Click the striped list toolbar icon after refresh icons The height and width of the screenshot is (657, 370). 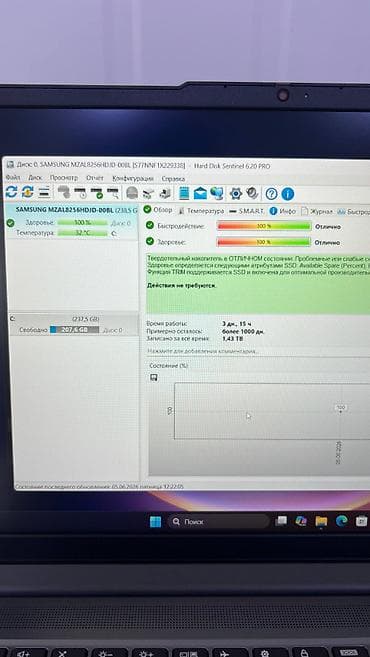tap(44, 193)
